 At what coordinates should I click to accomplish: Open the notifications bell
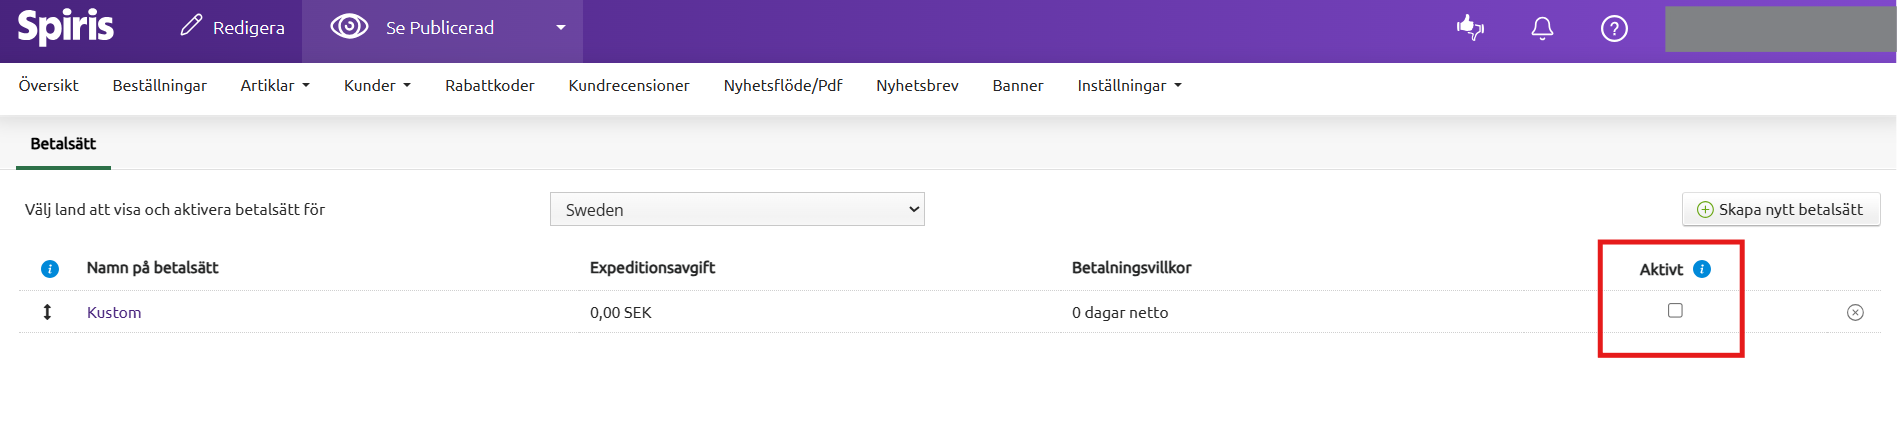(x=1542, y=28)
